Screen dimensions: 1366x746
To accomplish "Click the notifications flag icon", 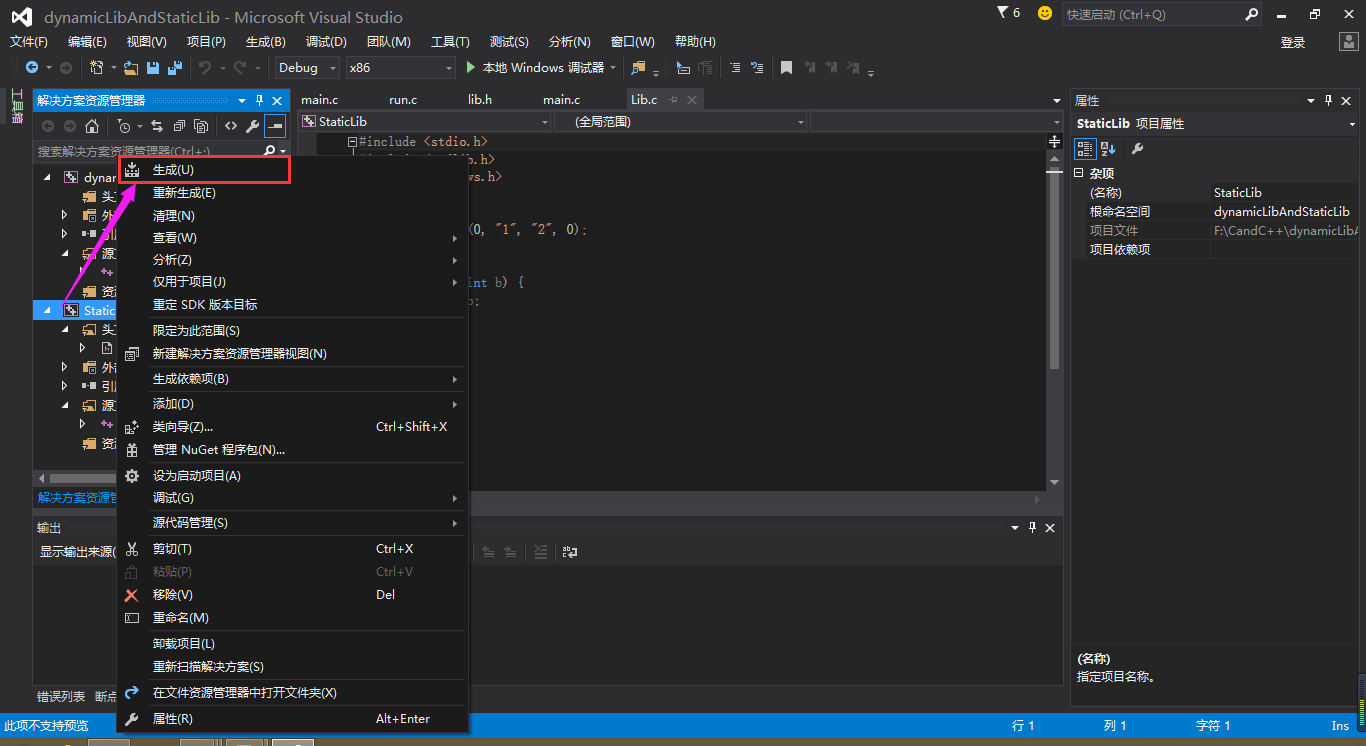I will [x=1004, y=13].
